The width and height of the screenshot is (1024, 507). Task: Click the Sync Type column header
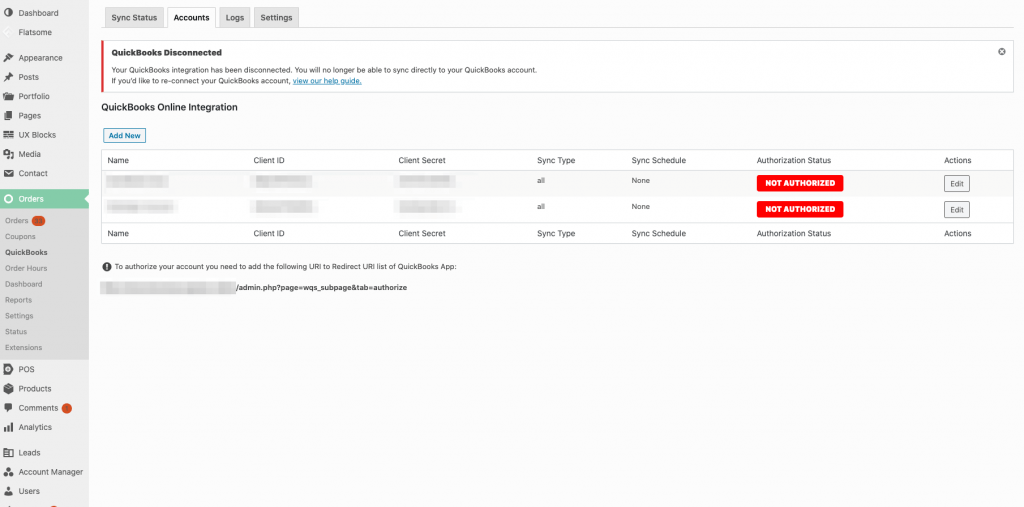click(x=556, y=161)
